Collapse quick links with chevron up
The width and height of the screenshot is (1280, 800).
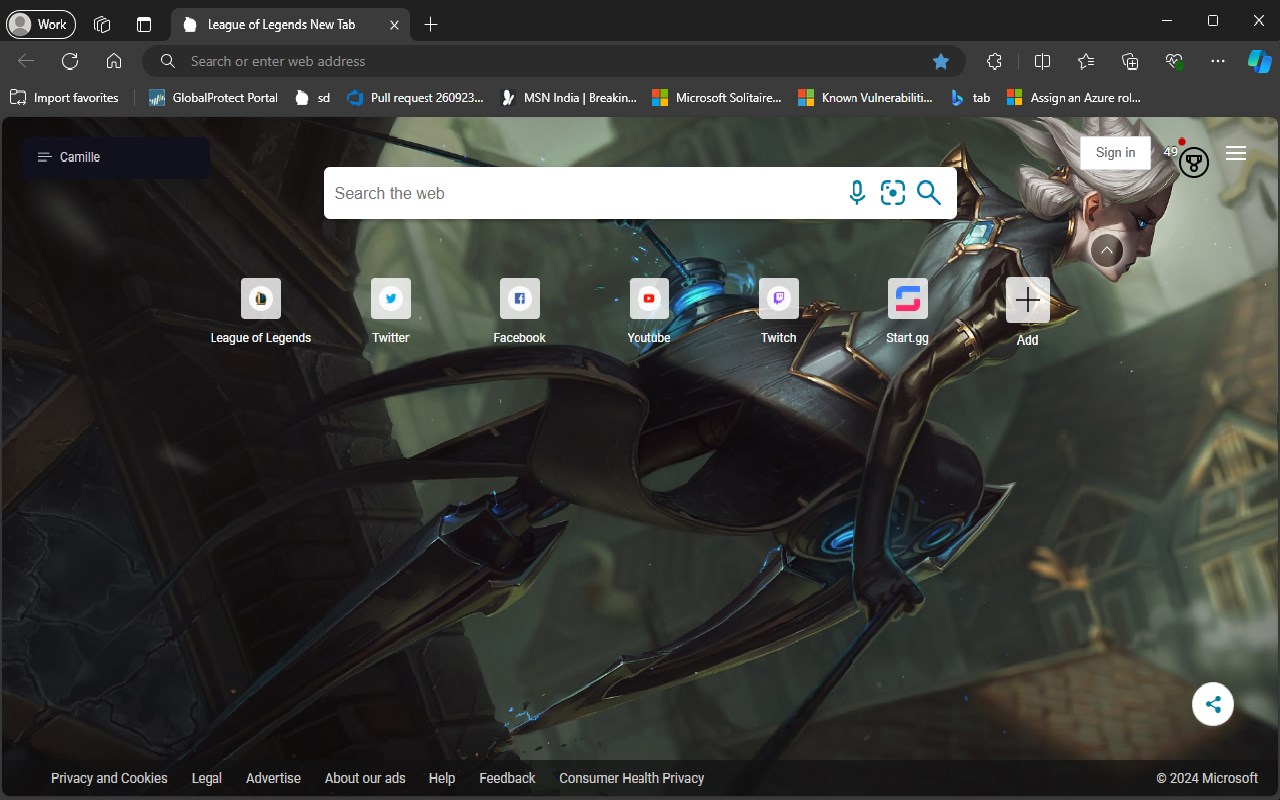tap(1107, 250)
